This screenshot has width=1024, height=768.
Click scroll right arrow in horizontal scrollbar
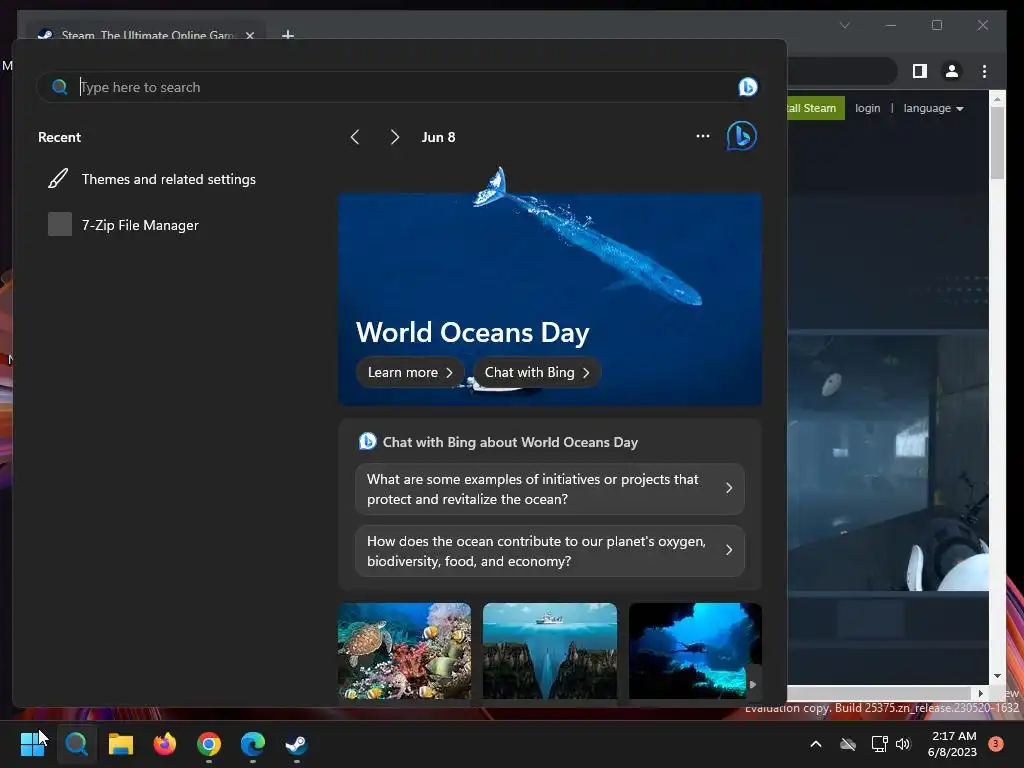(x=980, y=693)
